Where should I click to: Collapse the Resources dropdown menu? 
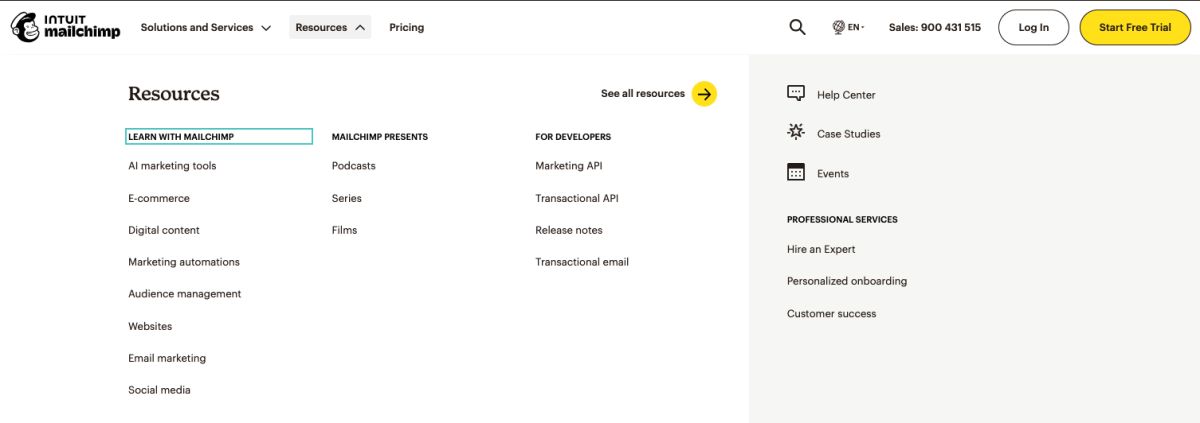point(330,28)
